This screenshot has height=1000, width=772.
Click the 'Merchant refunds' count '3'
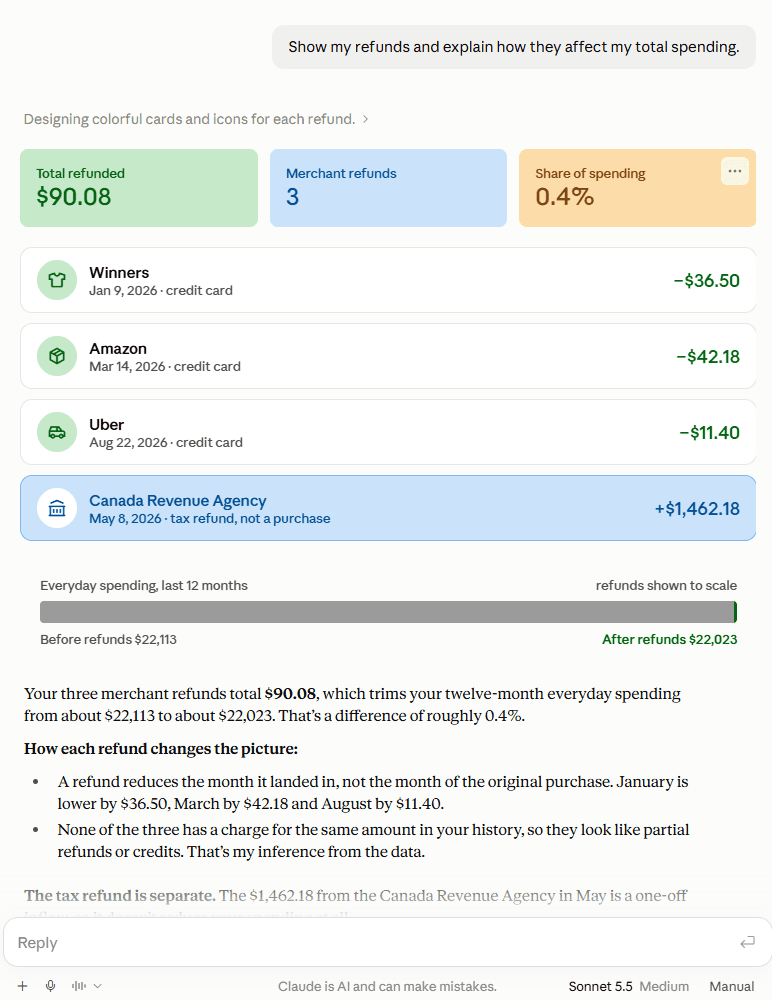292,197
